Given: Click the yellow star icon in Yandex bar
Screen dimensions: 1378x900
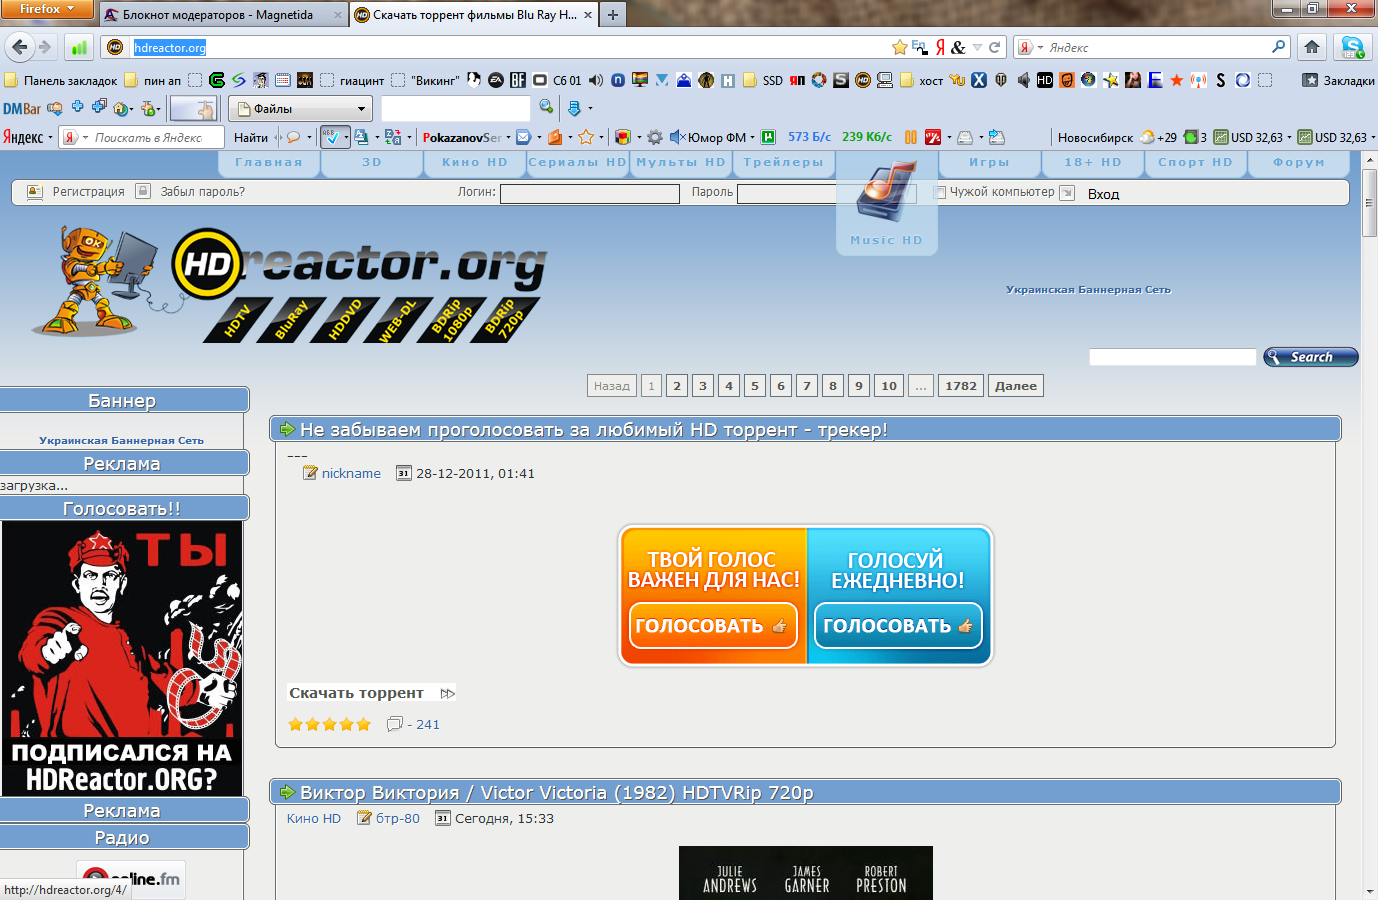Looking at the screenshot, I should [x=586, y=137].
